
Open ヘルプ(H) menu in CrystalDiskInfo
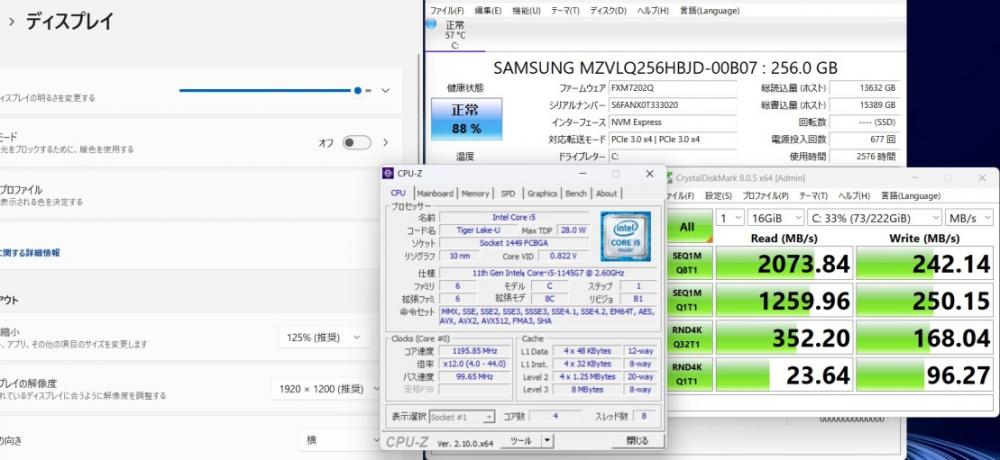coord(653,11)
